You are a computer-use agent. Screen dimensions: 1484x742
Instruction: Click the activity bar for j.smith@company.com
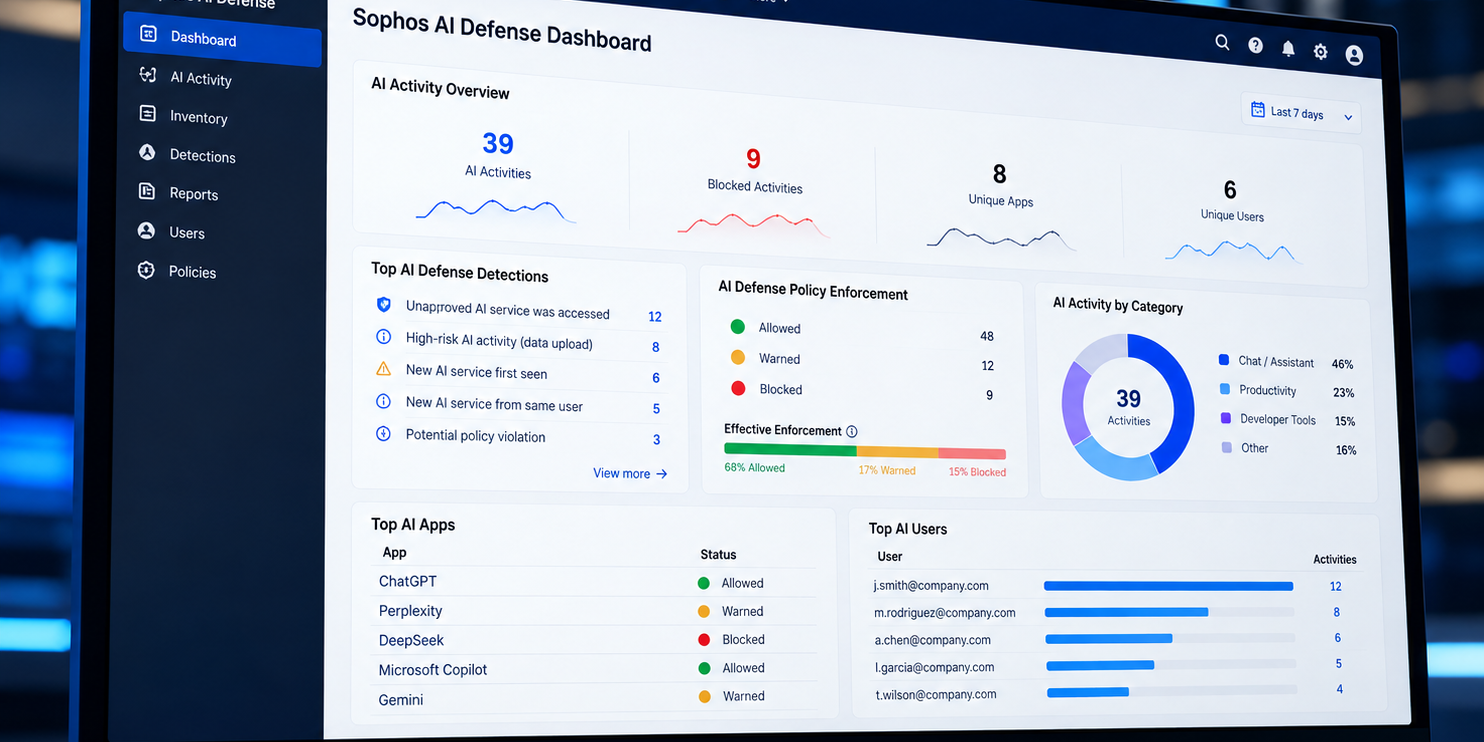click(1168, 586)
